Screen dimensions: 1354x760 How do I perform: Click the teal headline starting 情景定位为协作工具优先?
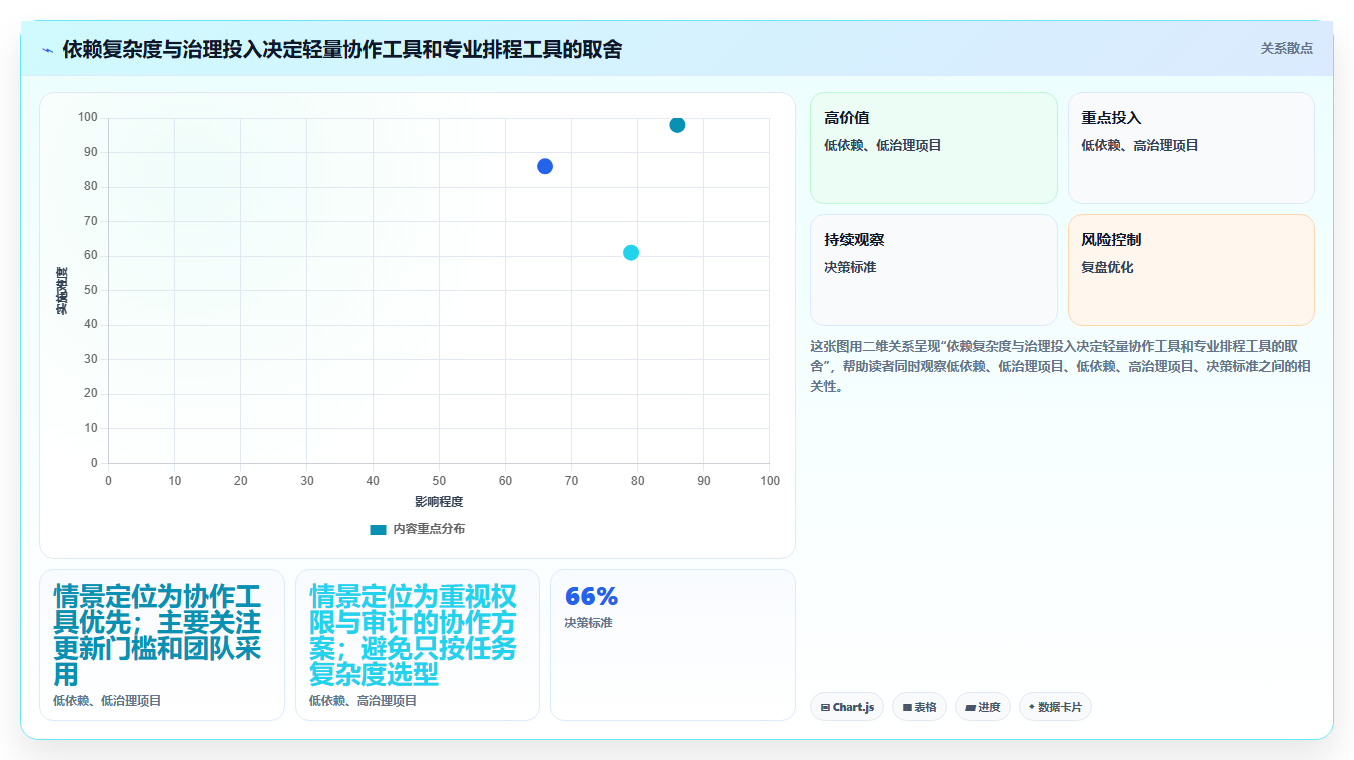coord(158,636)
